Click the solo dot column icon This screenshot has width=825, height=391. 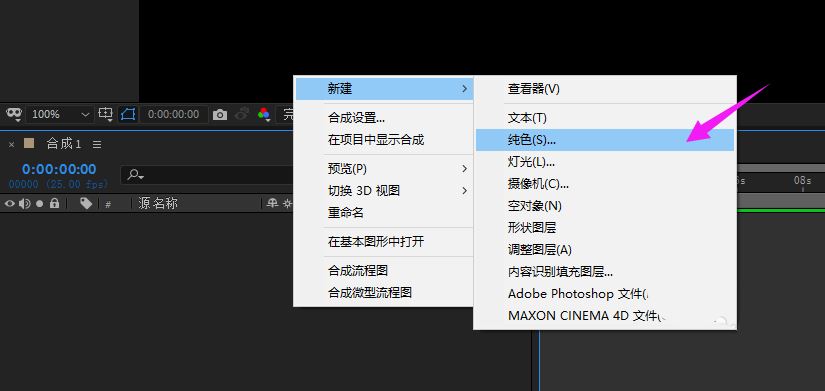click(39, 204)
